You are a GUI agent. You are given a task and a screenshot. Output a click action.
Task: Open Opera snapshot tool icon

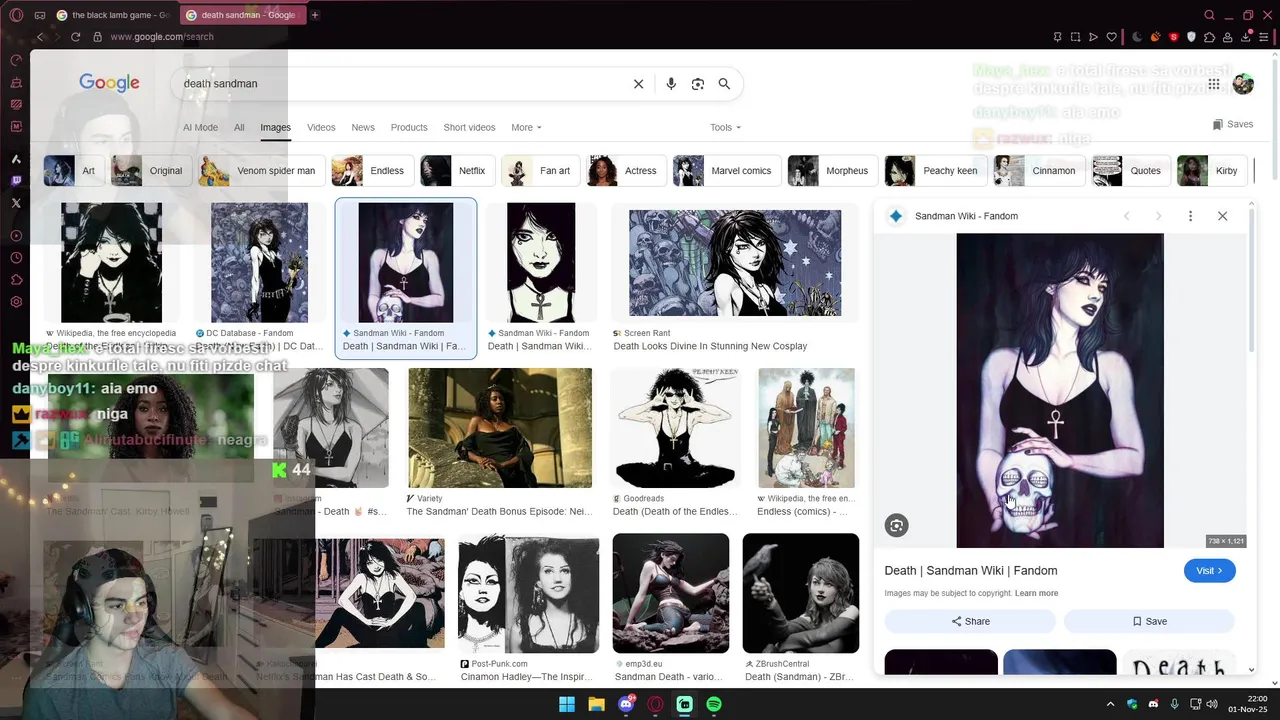coord(1075,37)
